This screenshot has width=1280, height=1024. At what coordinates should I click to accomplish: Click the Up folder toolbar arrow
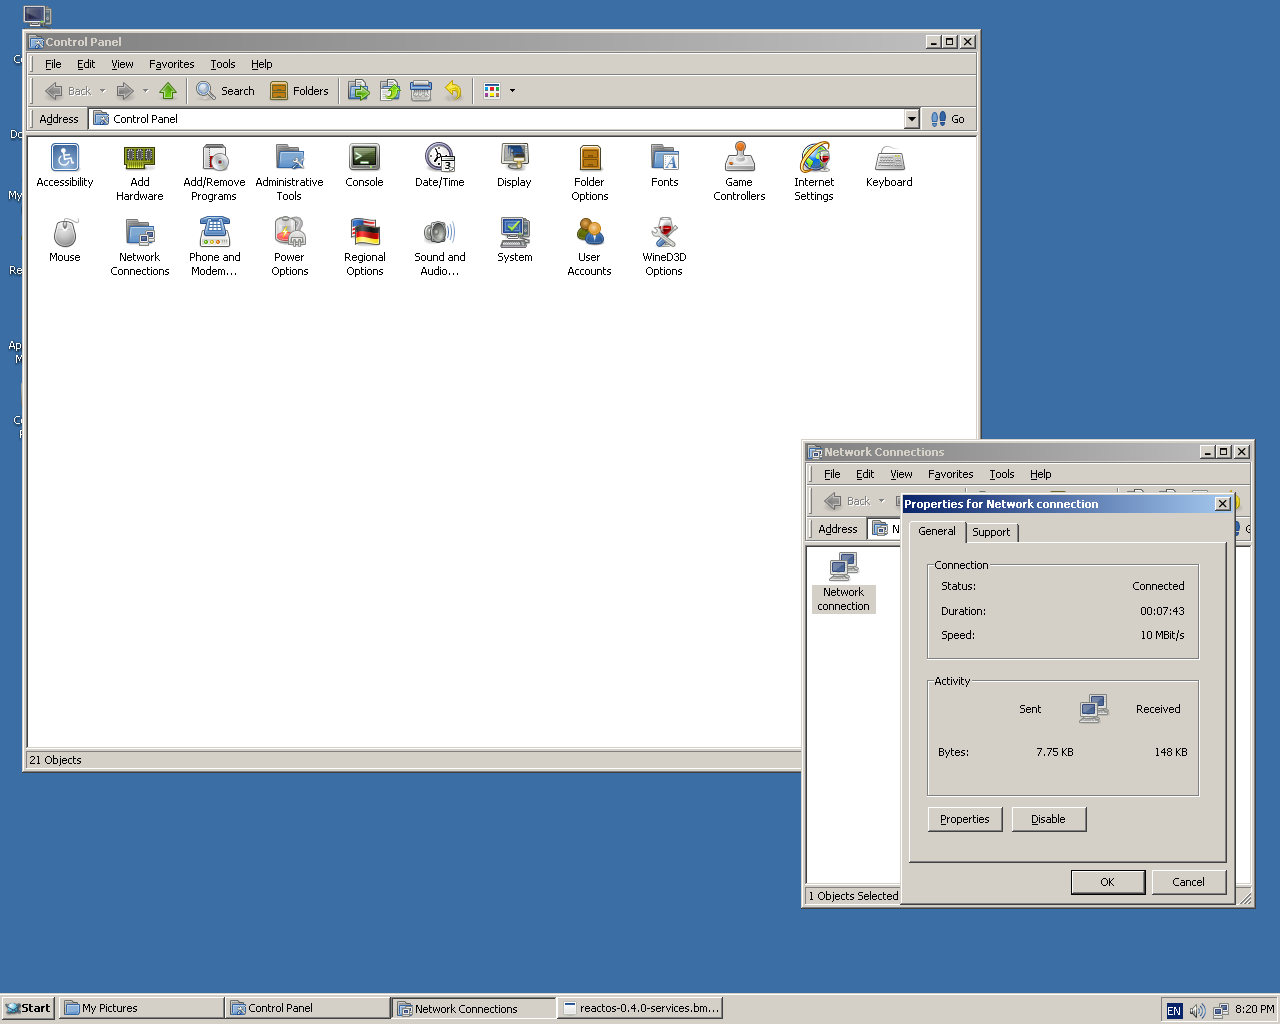[168, 91]
